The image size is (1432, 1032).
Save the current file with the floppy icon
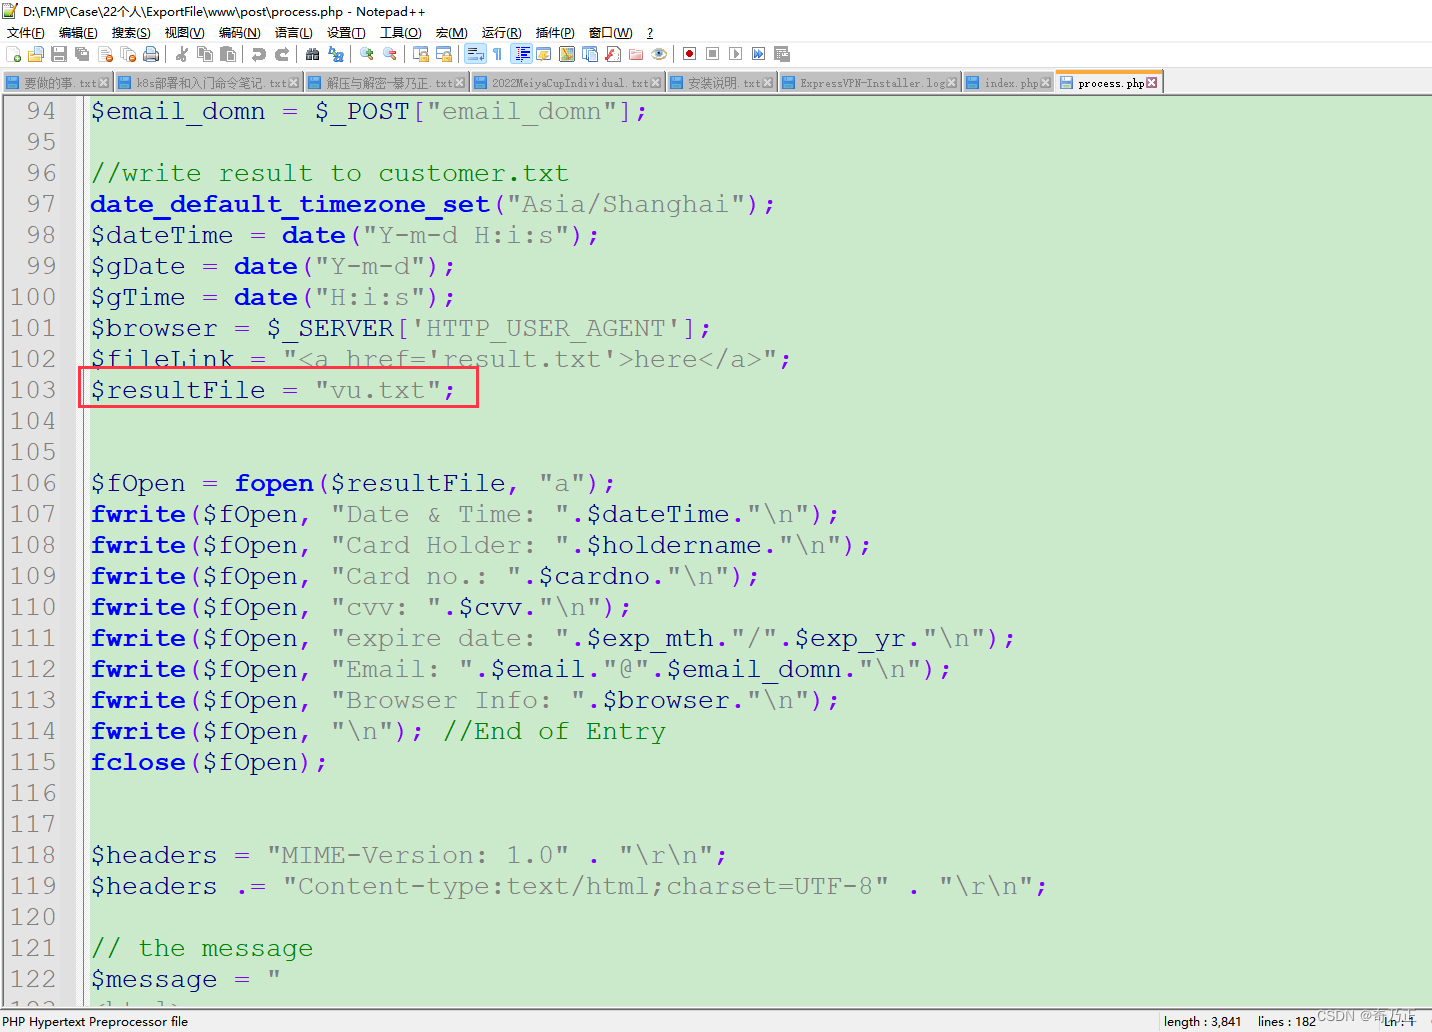point(59,54)
